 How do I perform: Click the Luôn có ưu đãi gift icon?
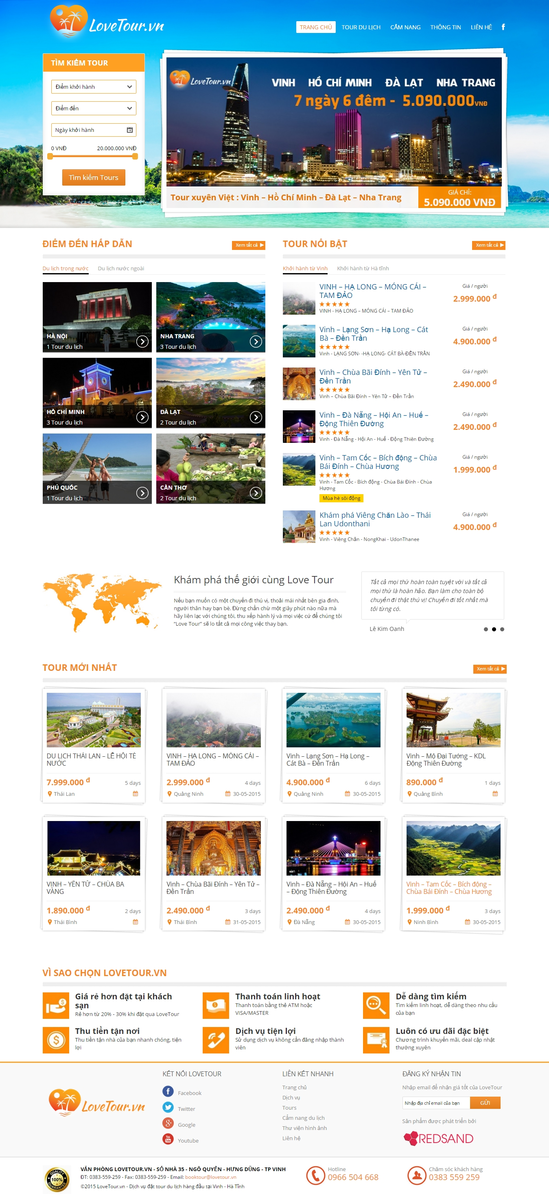tap(376, 1038)
